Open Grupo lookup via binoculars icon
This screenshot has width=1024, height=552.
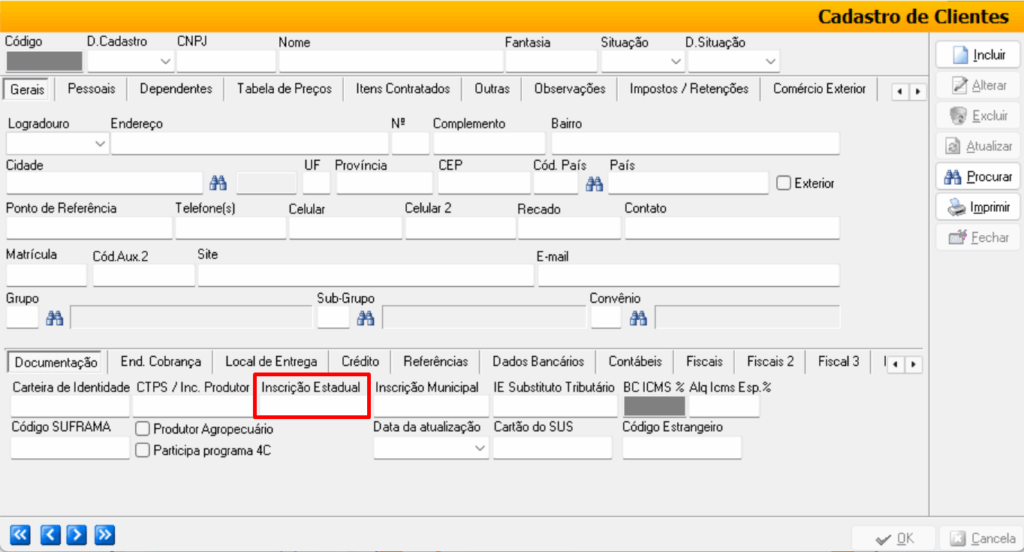(55, 318)
